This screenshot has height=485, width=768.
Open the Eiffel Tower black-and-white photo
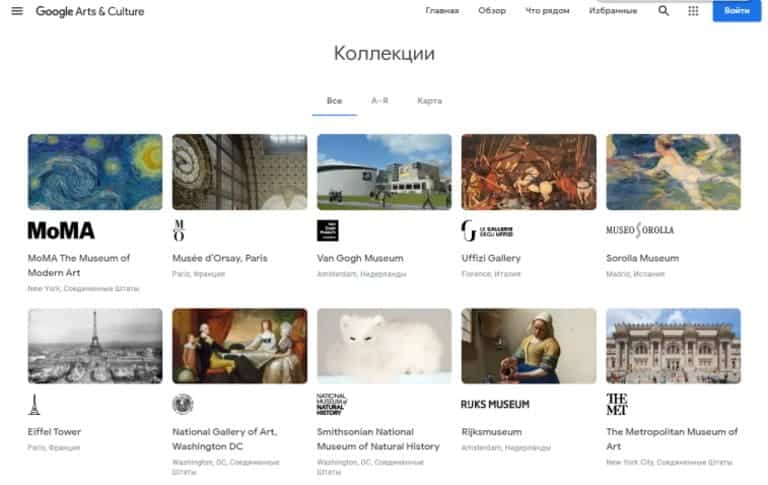click(95, 346)
